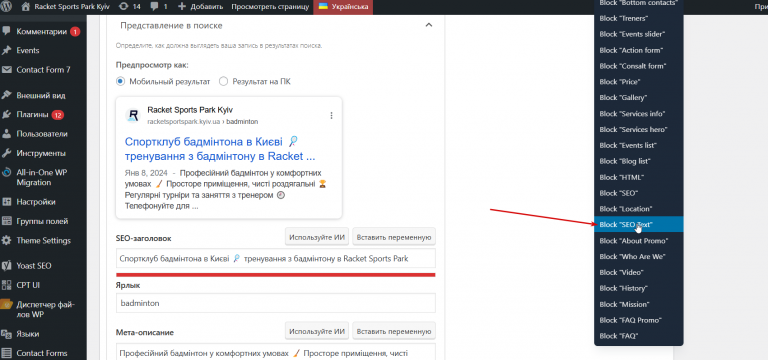Click the Theme Settings gear icon
Screen dimensions: 768x360
(7, 240)
